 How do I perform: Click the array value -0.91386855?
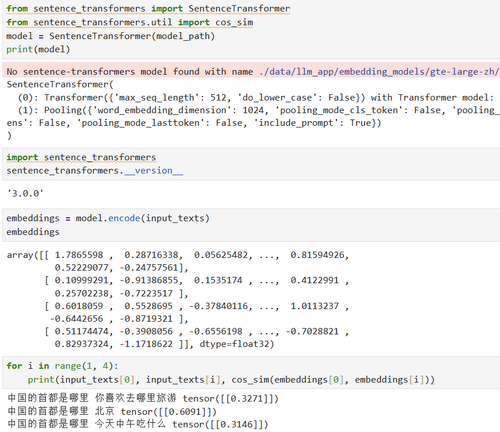tap(149, 280)
